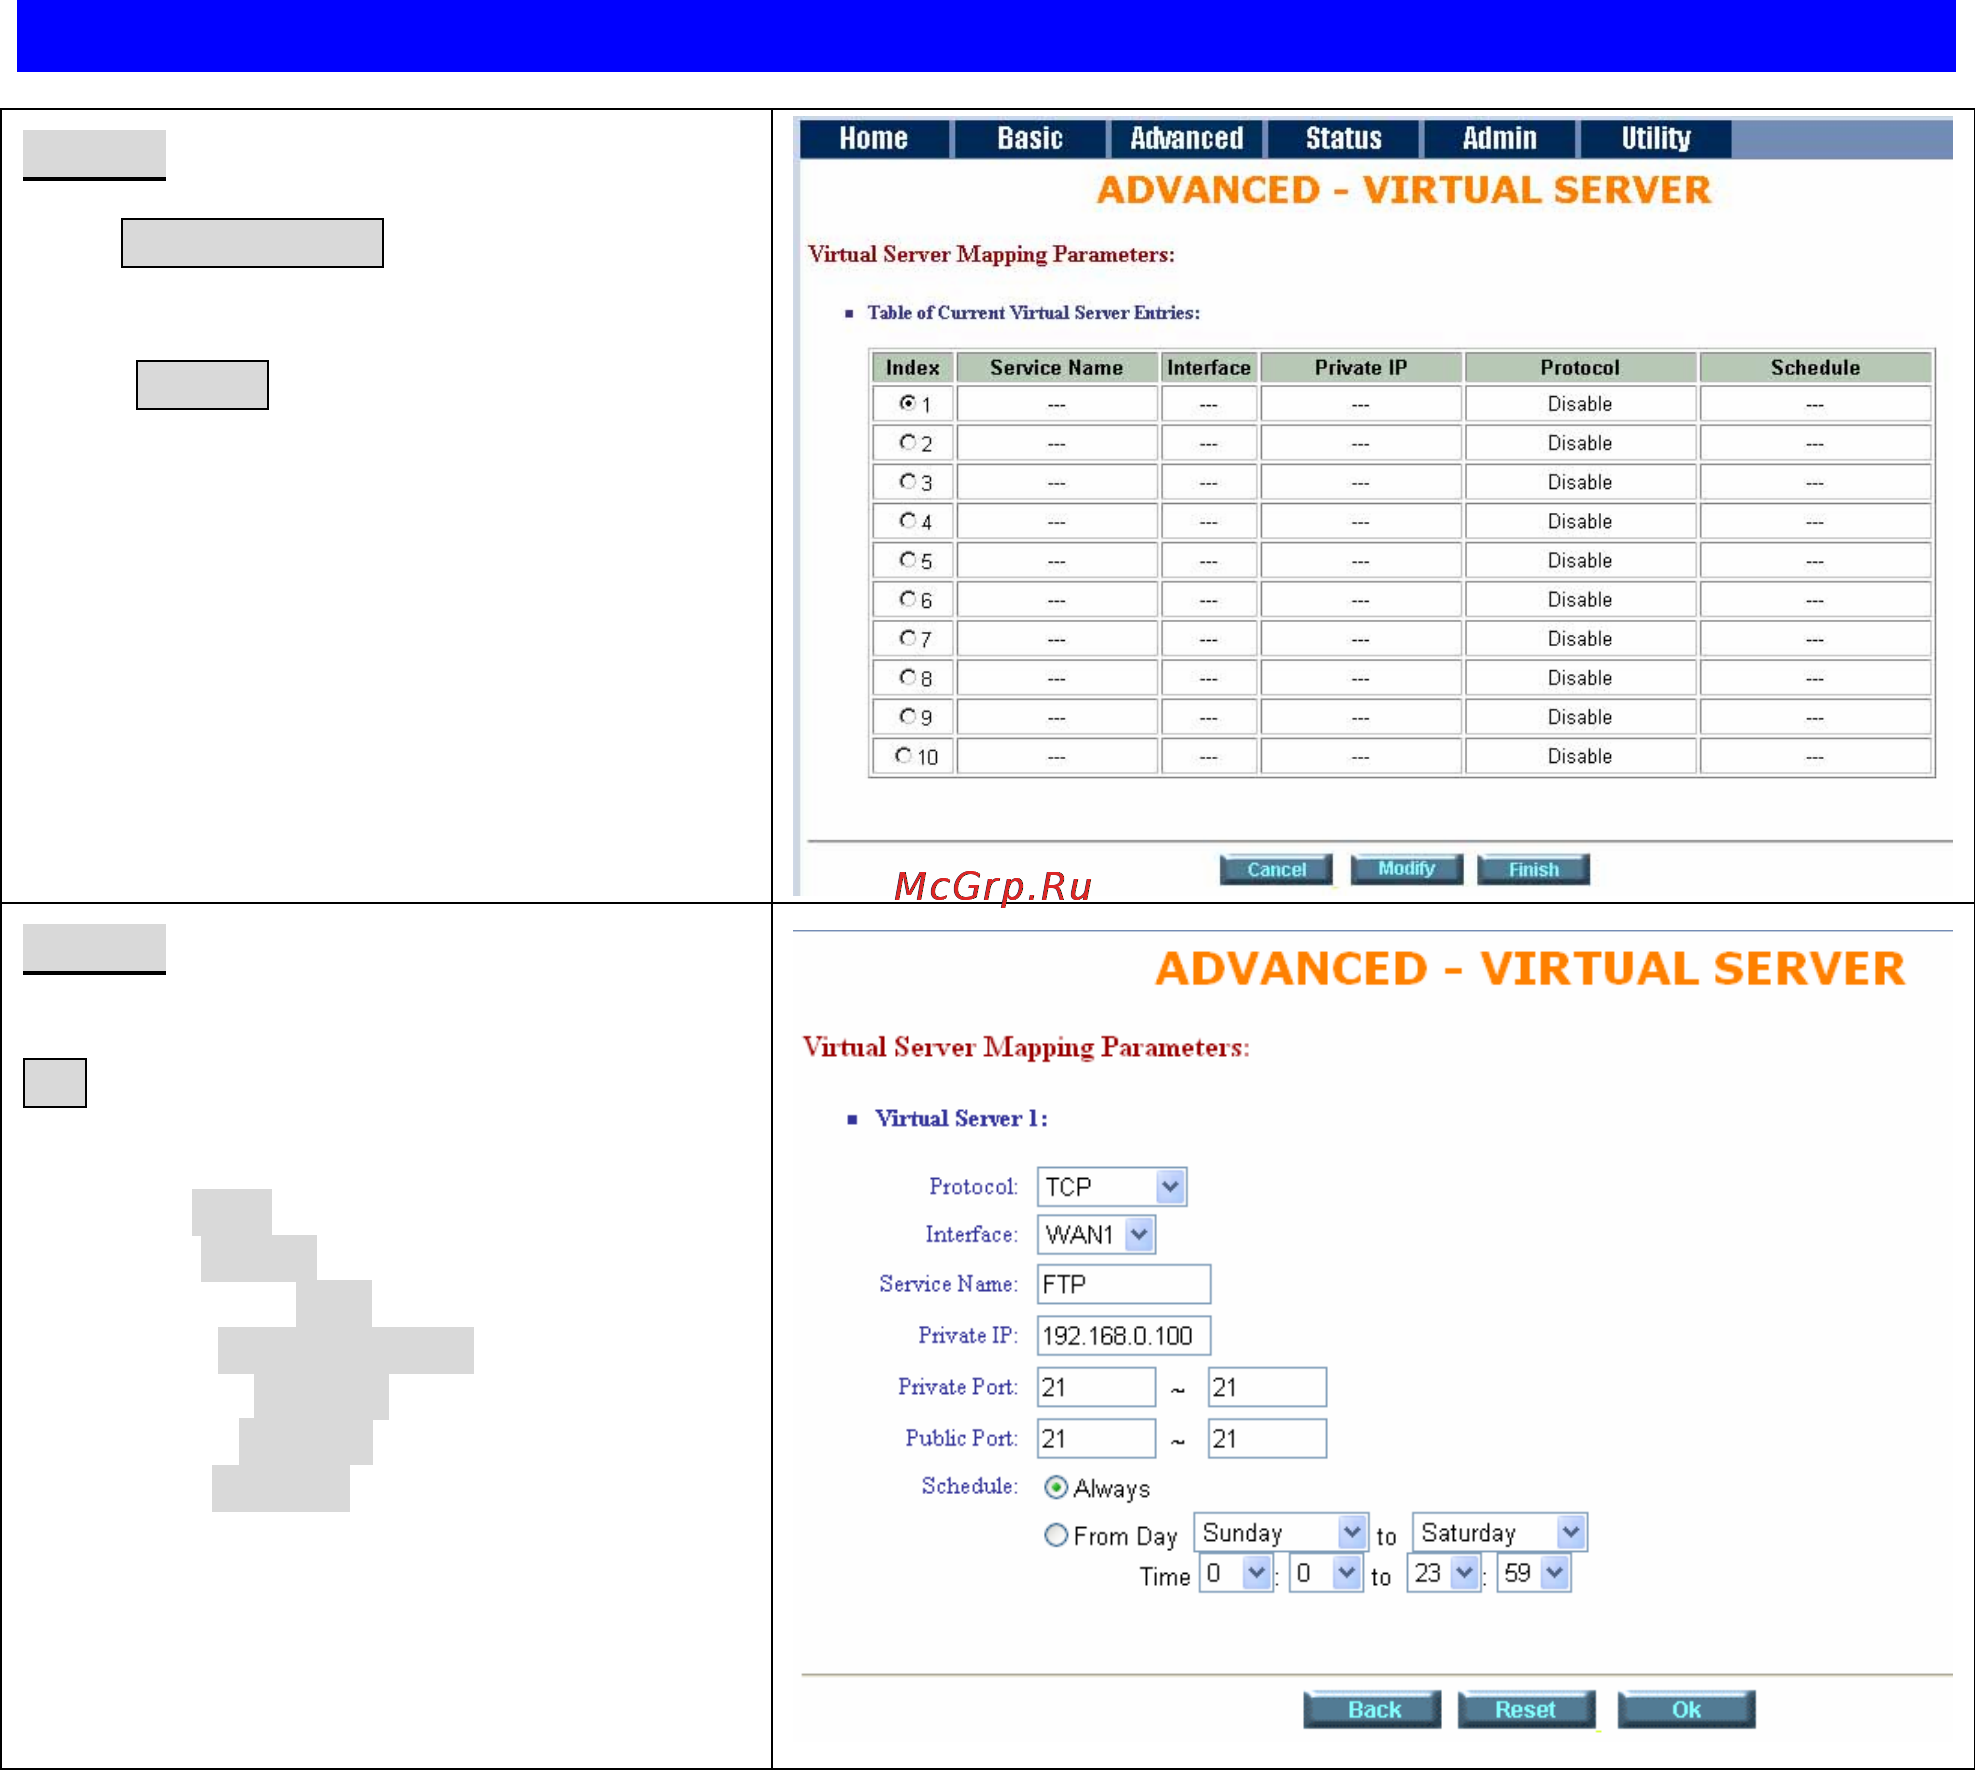Screen dimensions: 1975x1770
Task: Open the start hour 0 dropdown
Action: pyautogui.click(x=1236, y=1573)
